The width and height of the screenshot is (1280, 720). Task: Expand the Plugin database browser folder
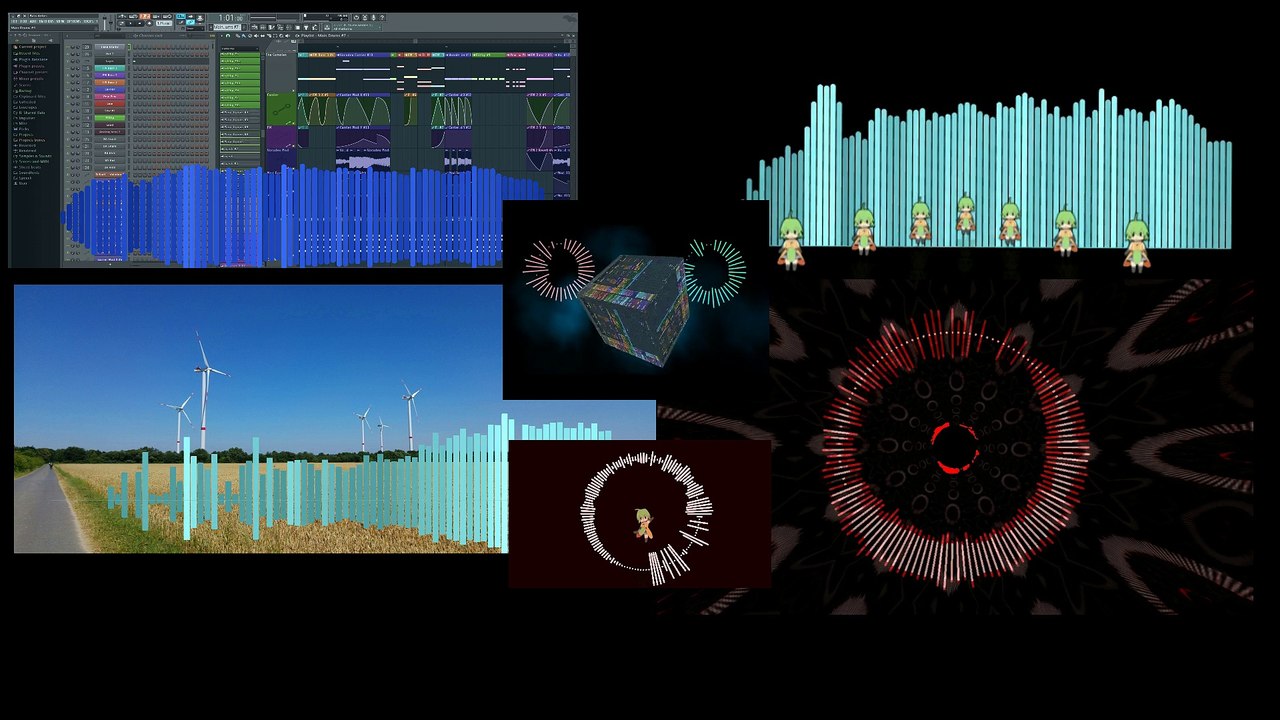click(x=31, y=59)
